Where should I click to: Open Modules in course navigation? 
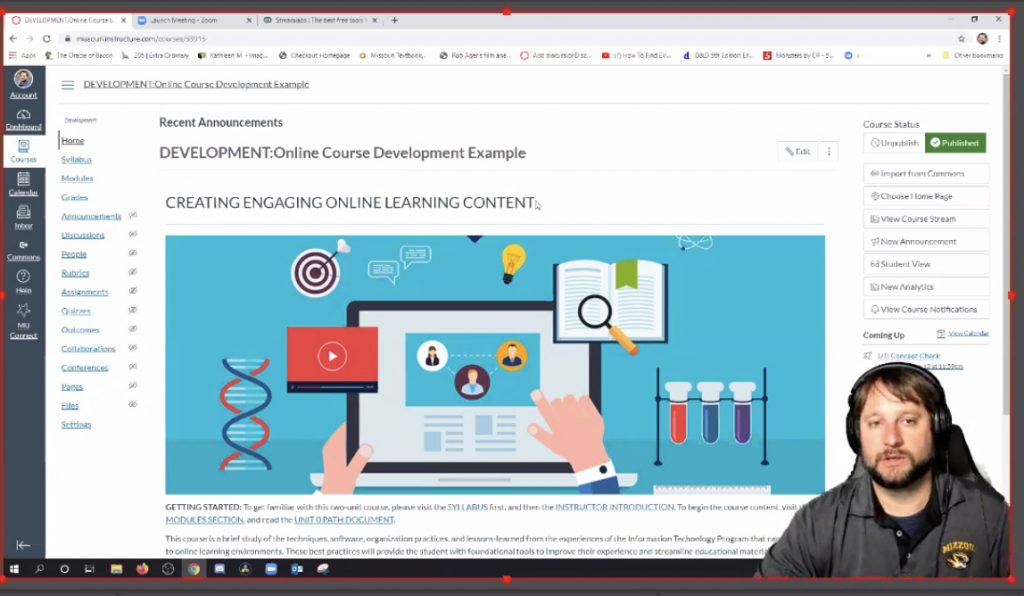coord(77,178)
